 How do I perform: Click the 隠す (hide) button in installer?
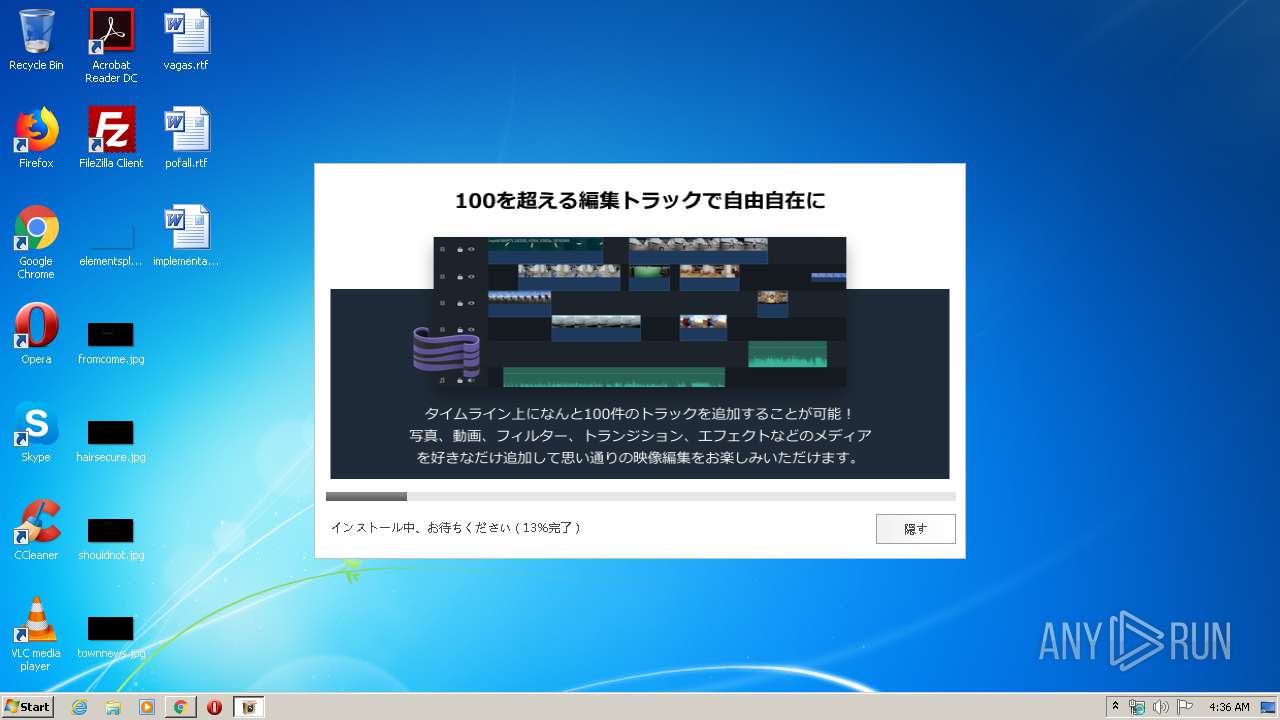coord(915,529)
